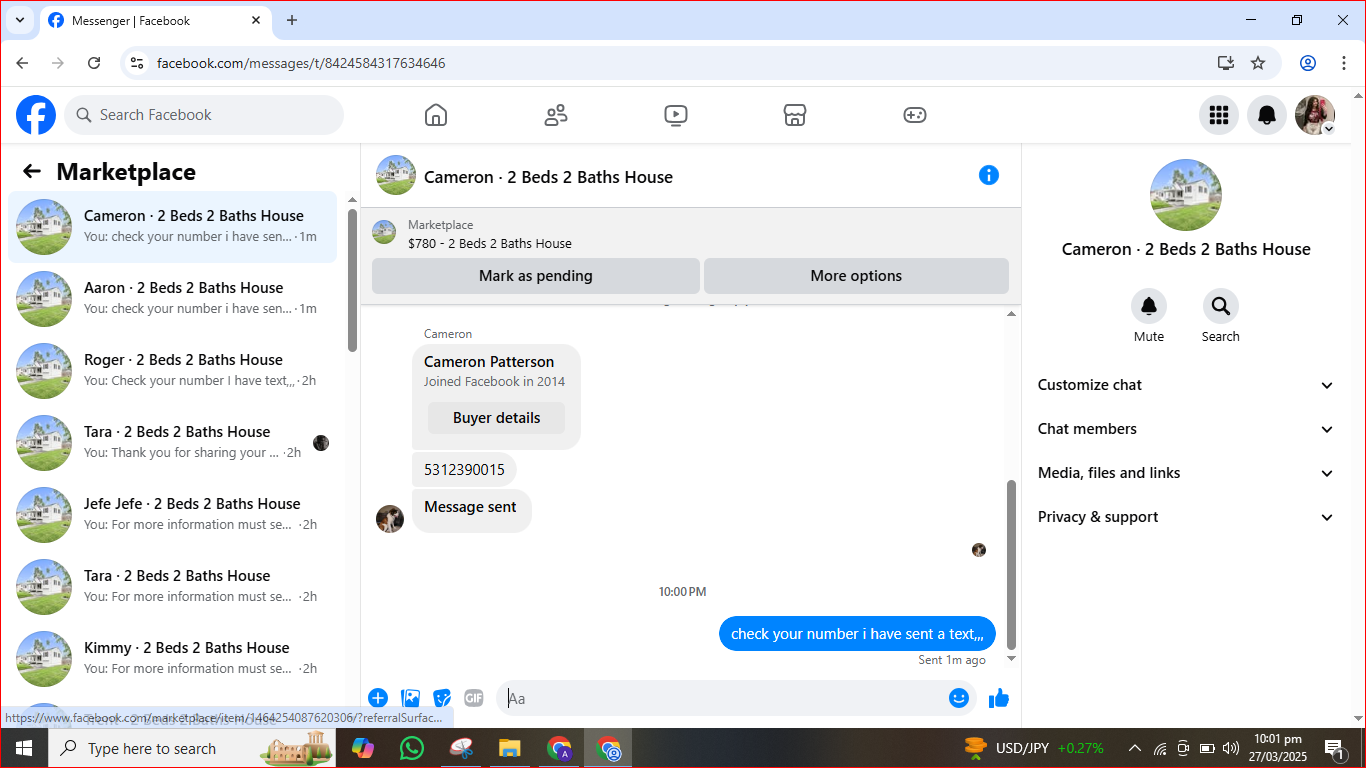Open the Marketplace storefront icon
Screen dimensions: 1366x768
coord(795,115)
